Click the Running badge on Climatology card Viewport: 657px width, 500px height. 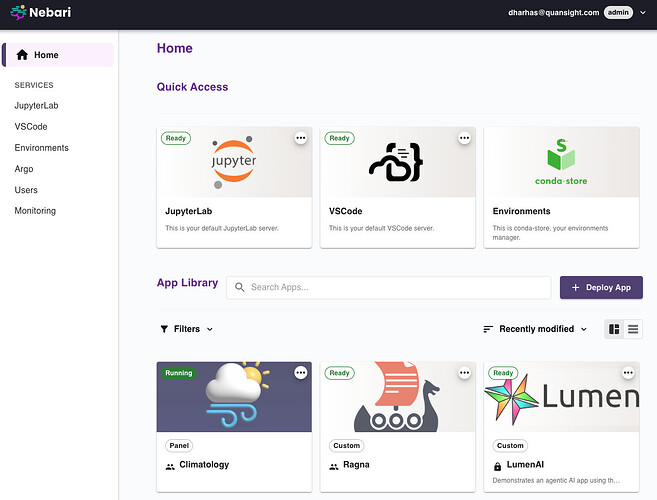pyautogui.click(x=178, y=373)
